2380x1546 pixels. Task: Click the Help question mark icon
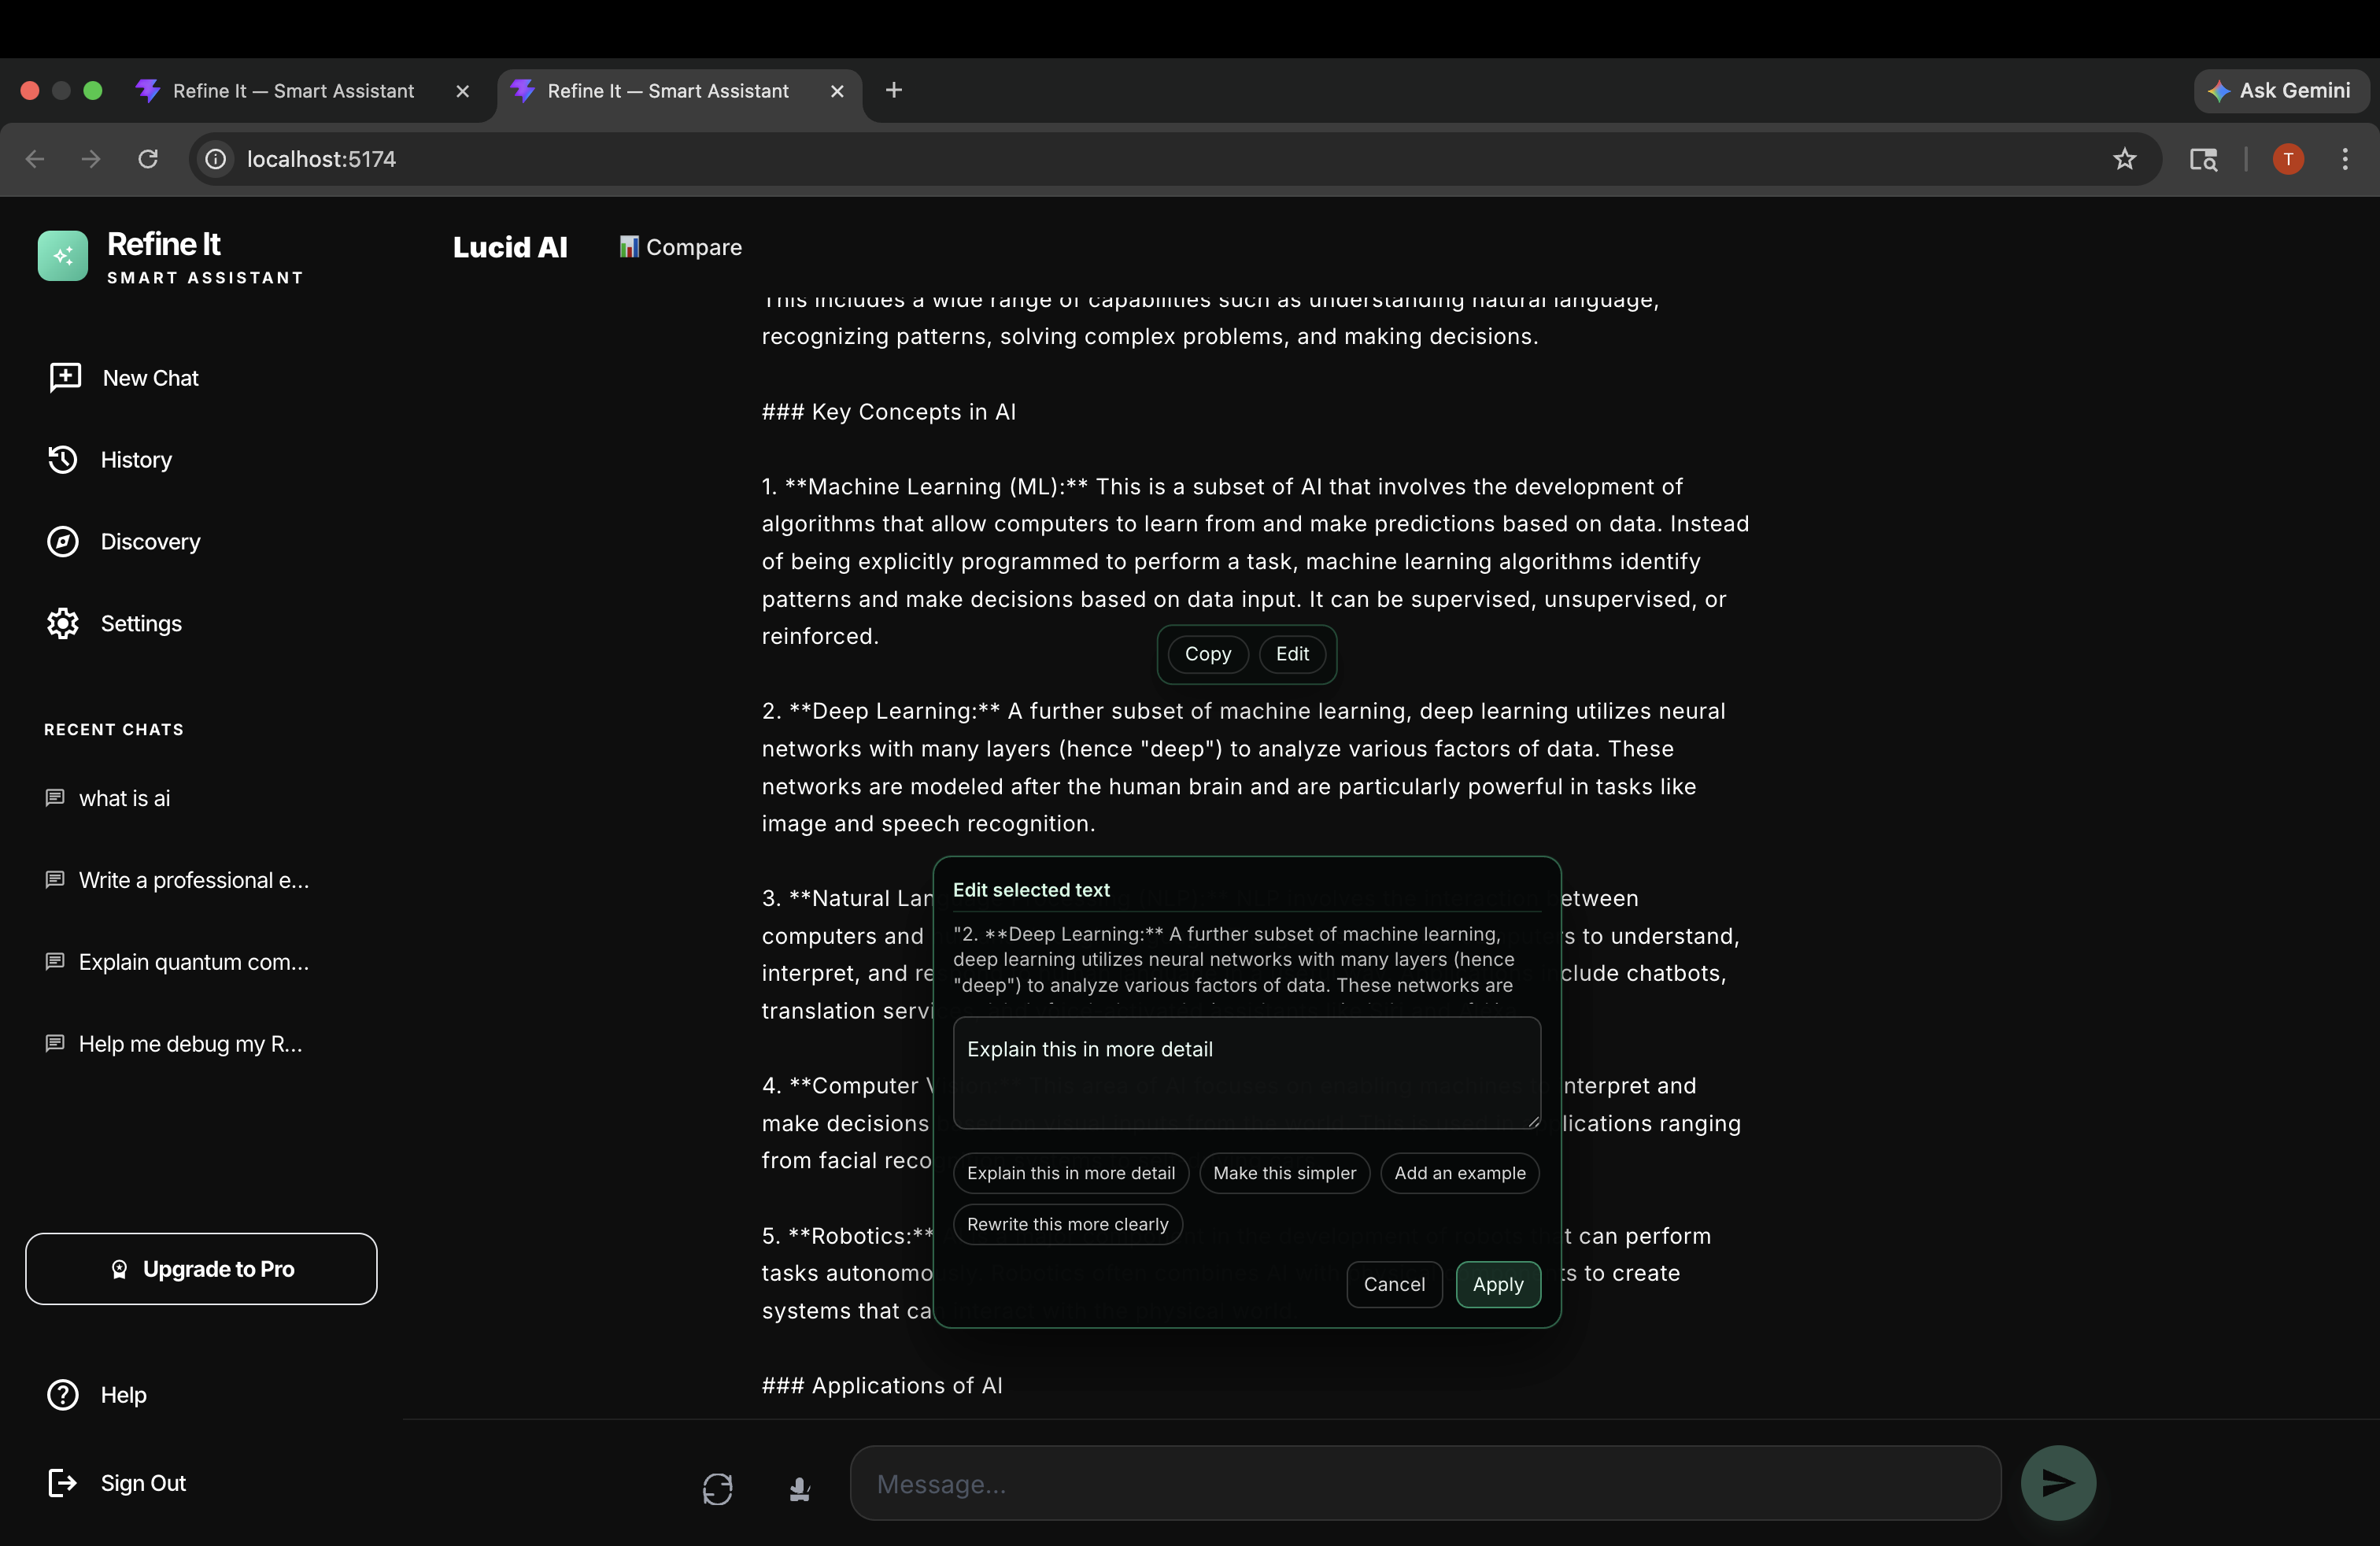(x=63, y=1395)
